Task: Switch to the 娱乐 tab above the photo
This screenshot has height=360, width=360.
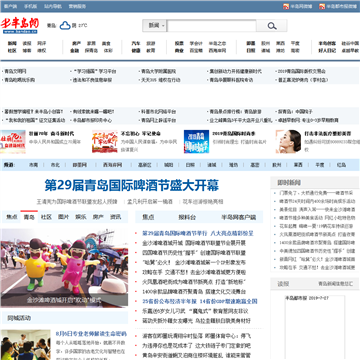Action: 81,217
